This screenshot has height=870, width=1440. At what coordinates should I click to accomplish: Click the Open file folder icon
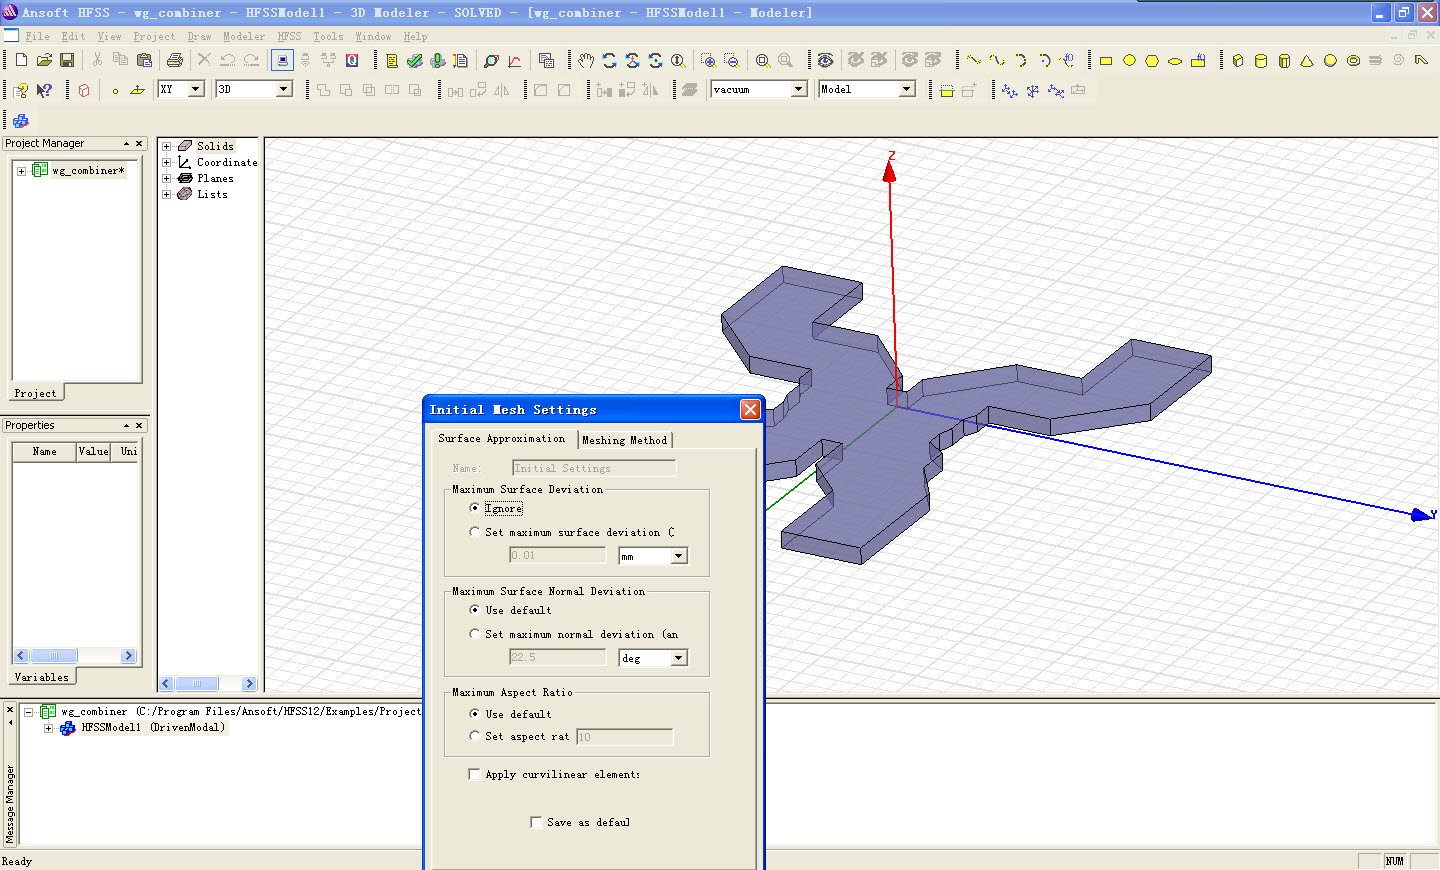[x=44, y=60]
